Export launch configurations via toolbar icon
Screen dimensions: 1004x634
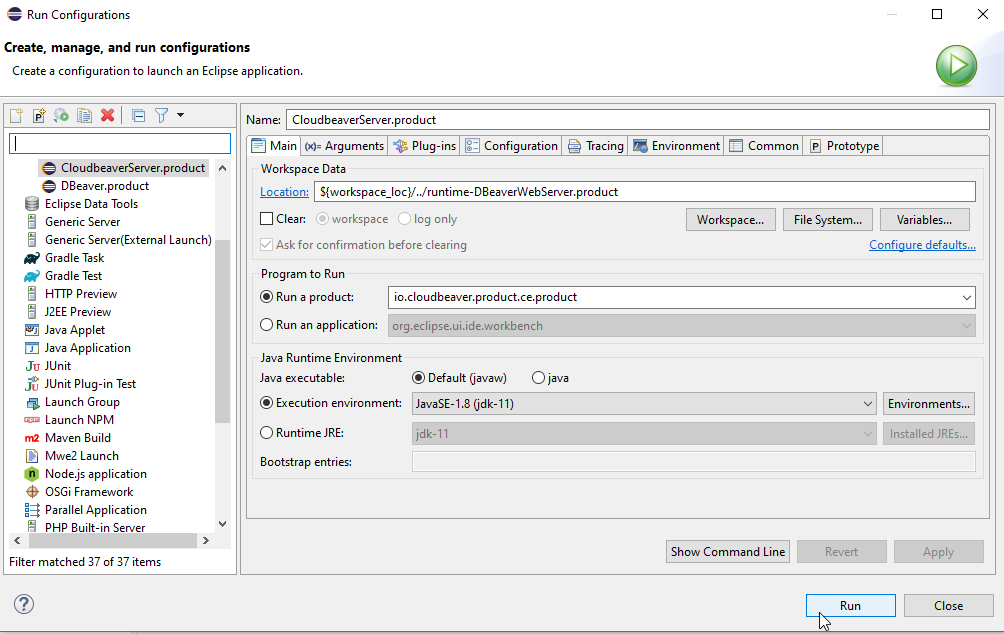(x=60, y=116)
